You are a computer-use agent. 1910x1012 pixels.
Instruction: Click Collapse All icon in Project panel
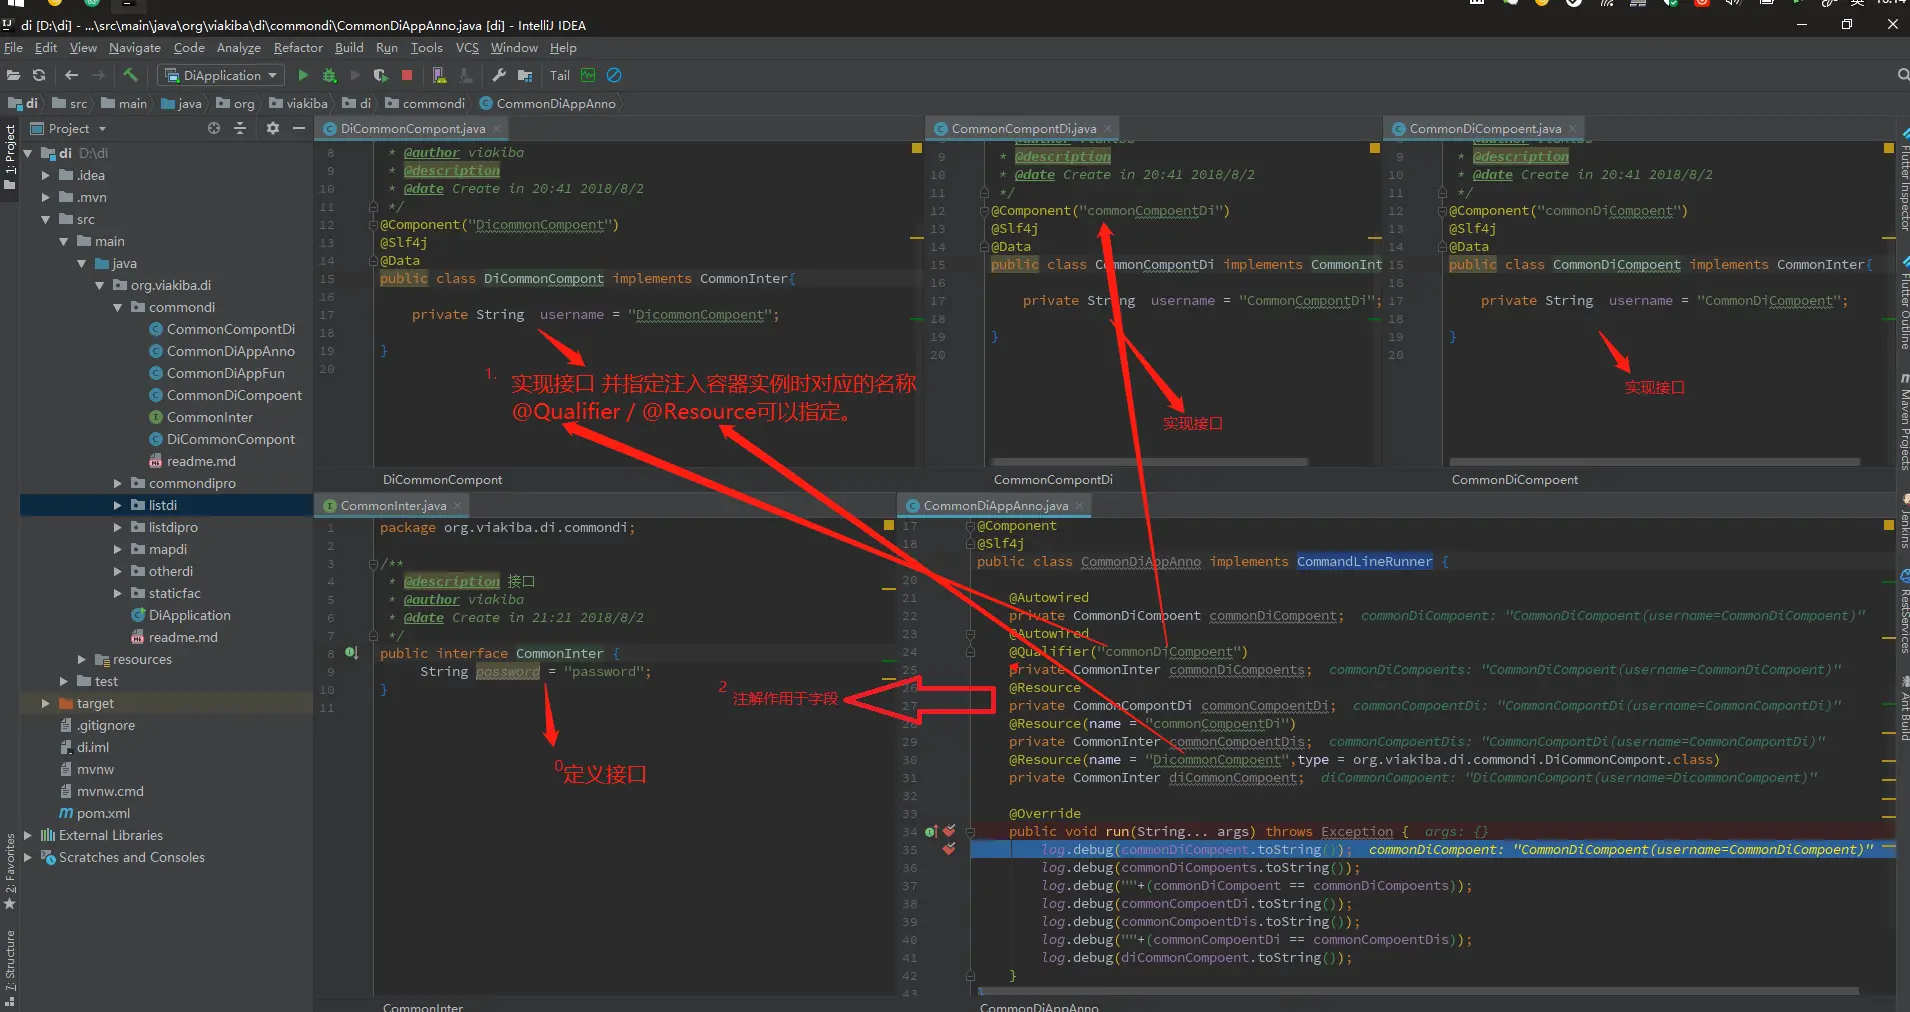pyautogui.click(x=240, y=128)
